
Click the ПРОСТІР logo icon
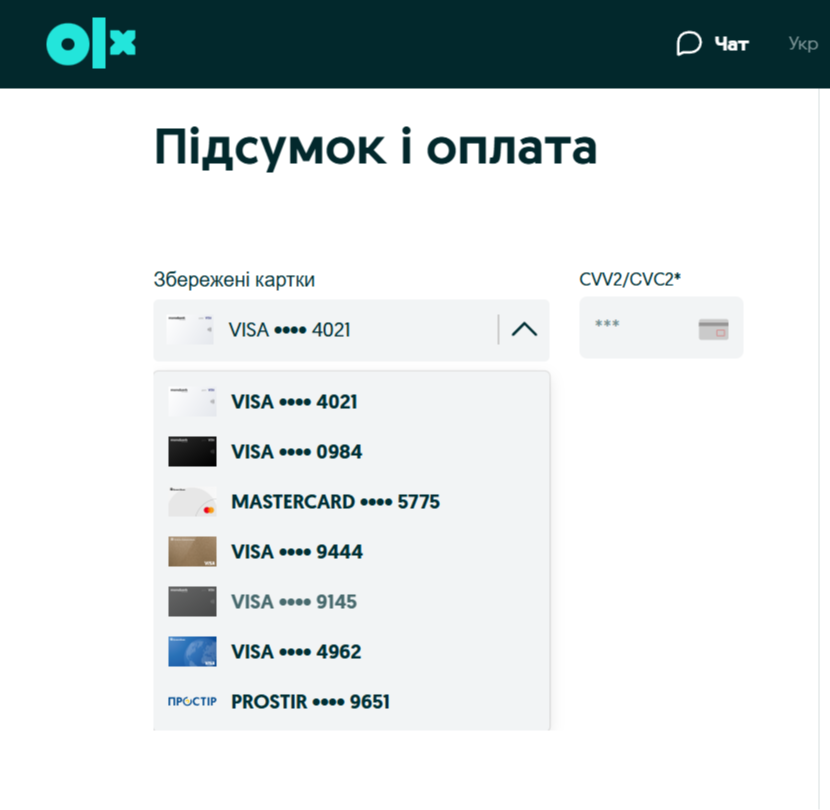point(192,701)
